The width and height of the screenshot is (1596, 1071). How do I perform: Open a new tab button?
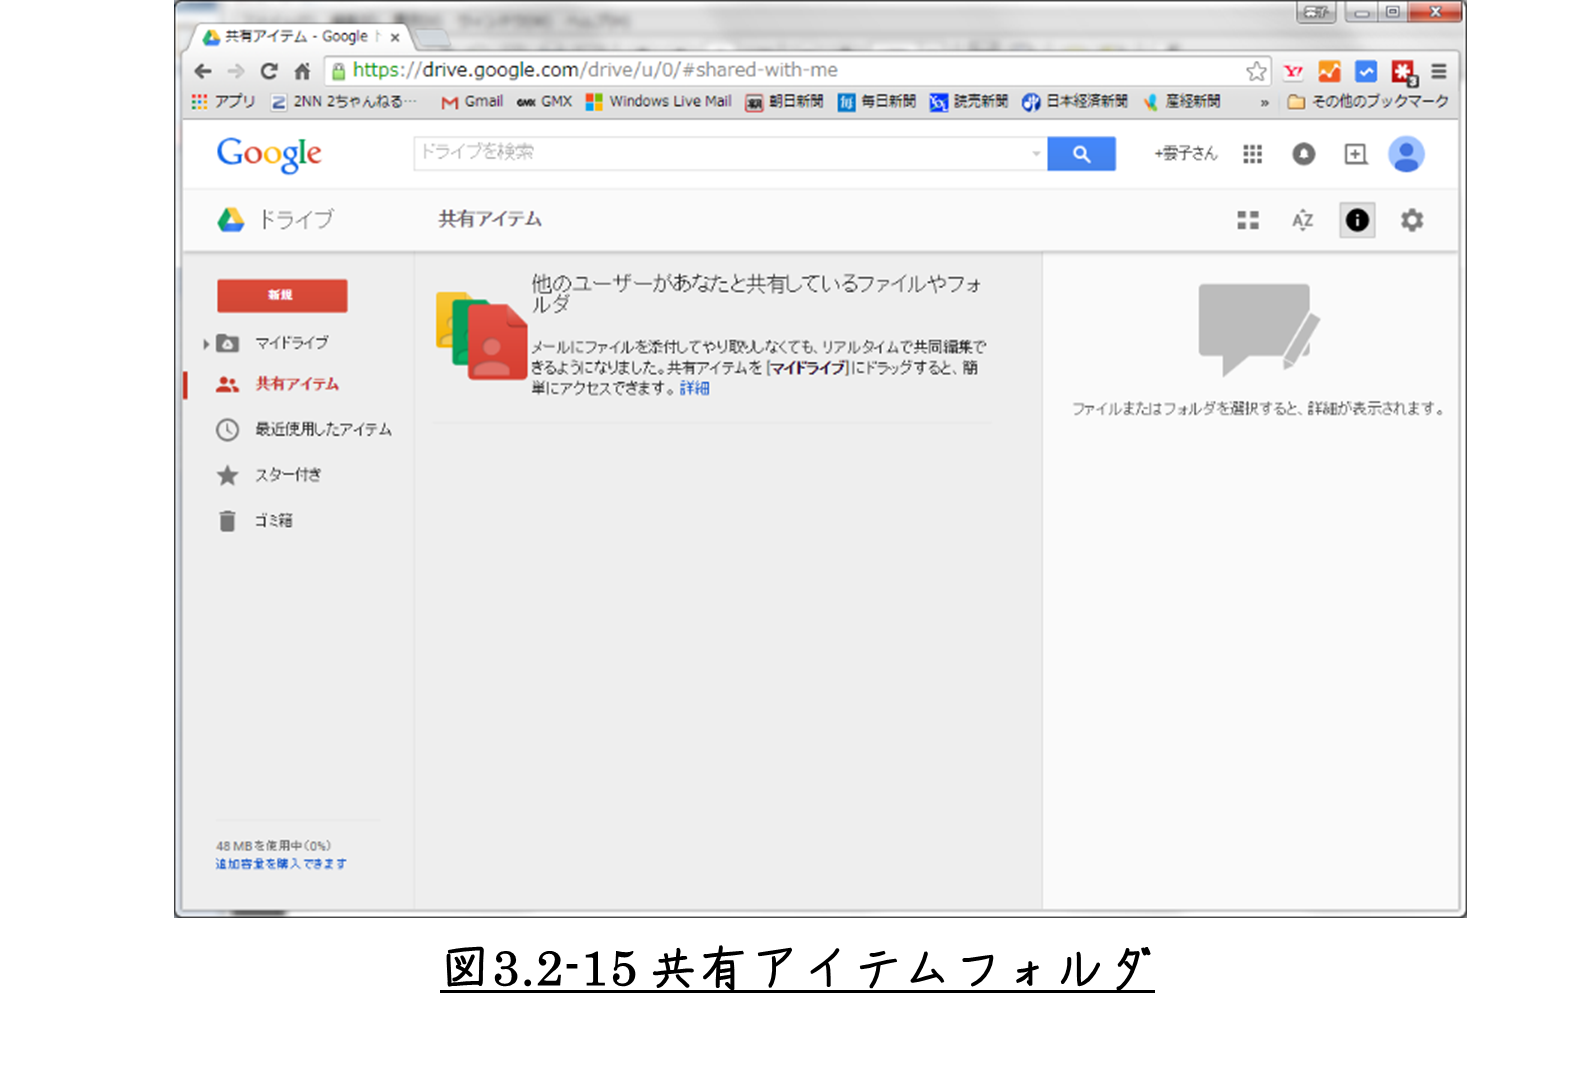coord(432,38)
